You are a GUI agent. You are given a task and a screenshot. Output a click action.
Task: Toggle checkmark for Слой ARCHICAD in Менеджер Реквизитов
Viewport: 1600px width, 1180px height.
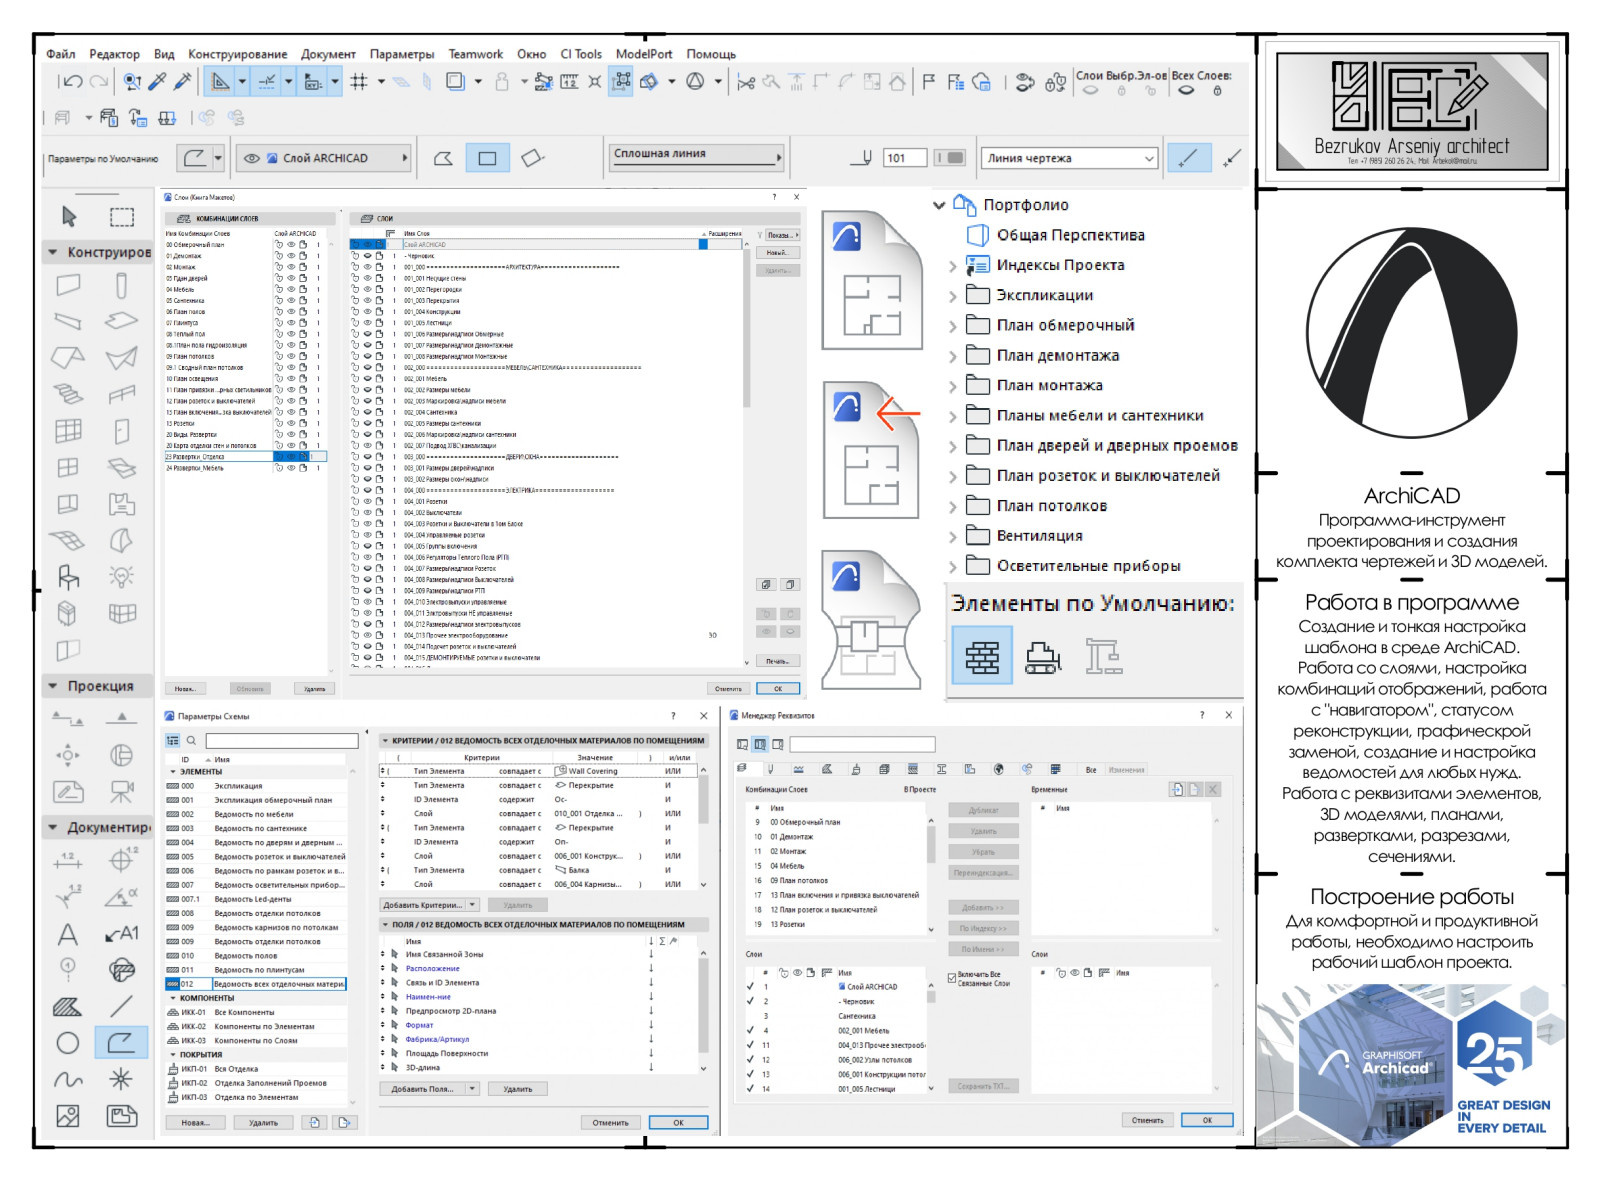pos(750,986)
